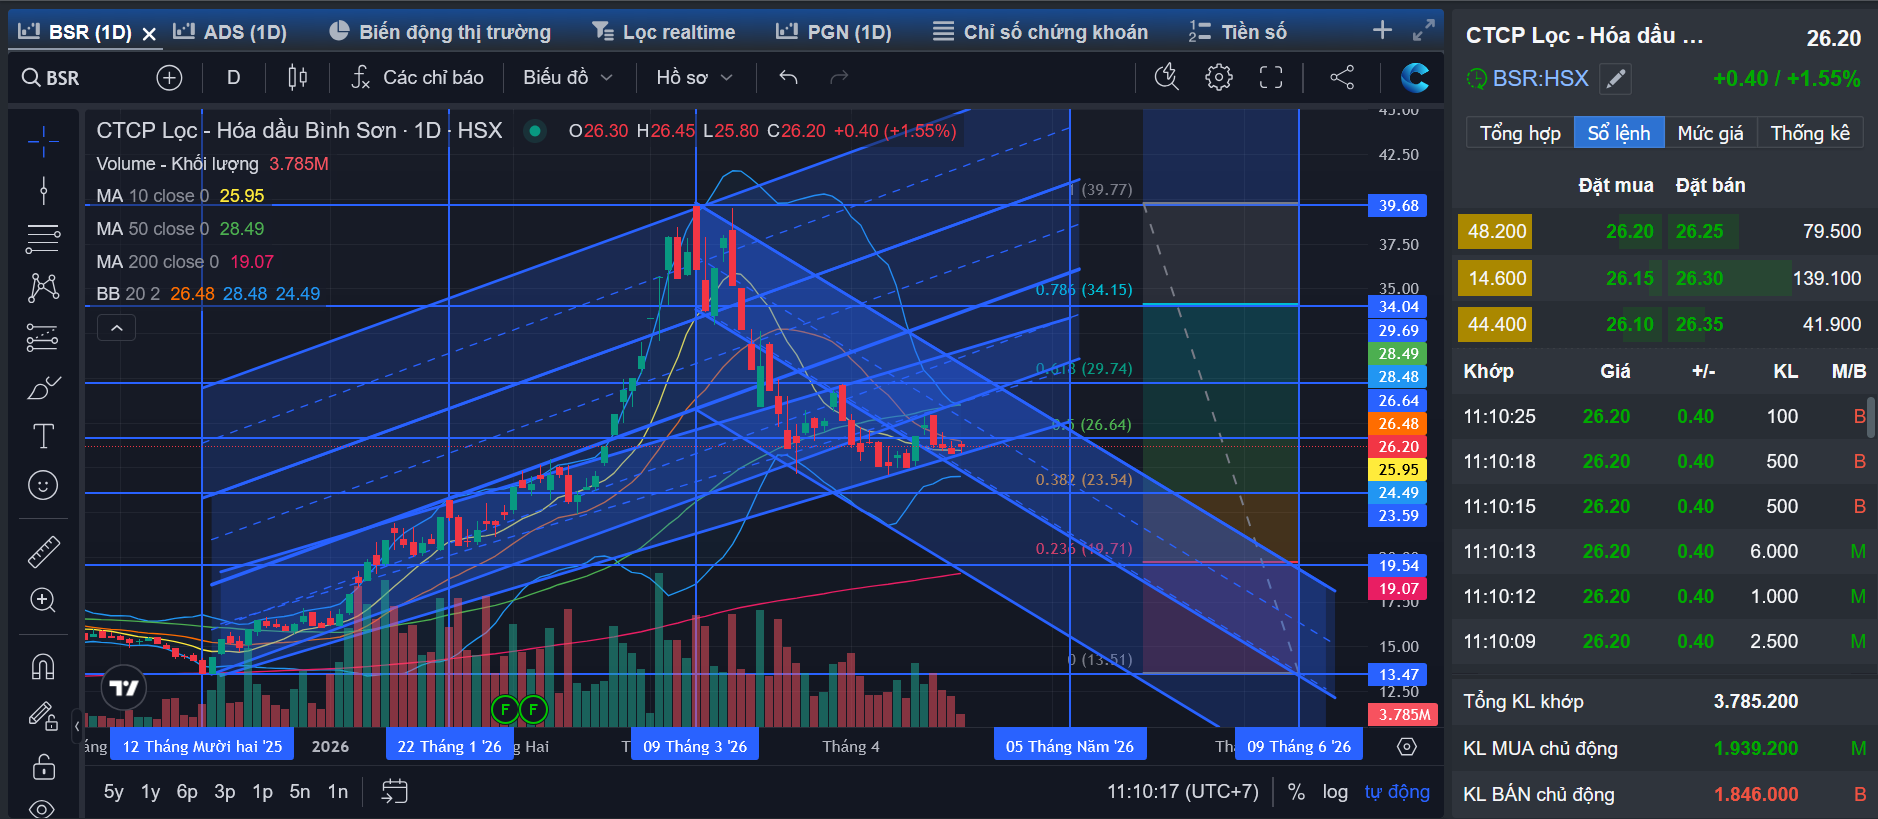
Task: Open the Biến động thị trường tab
Action: coord(440,32)
